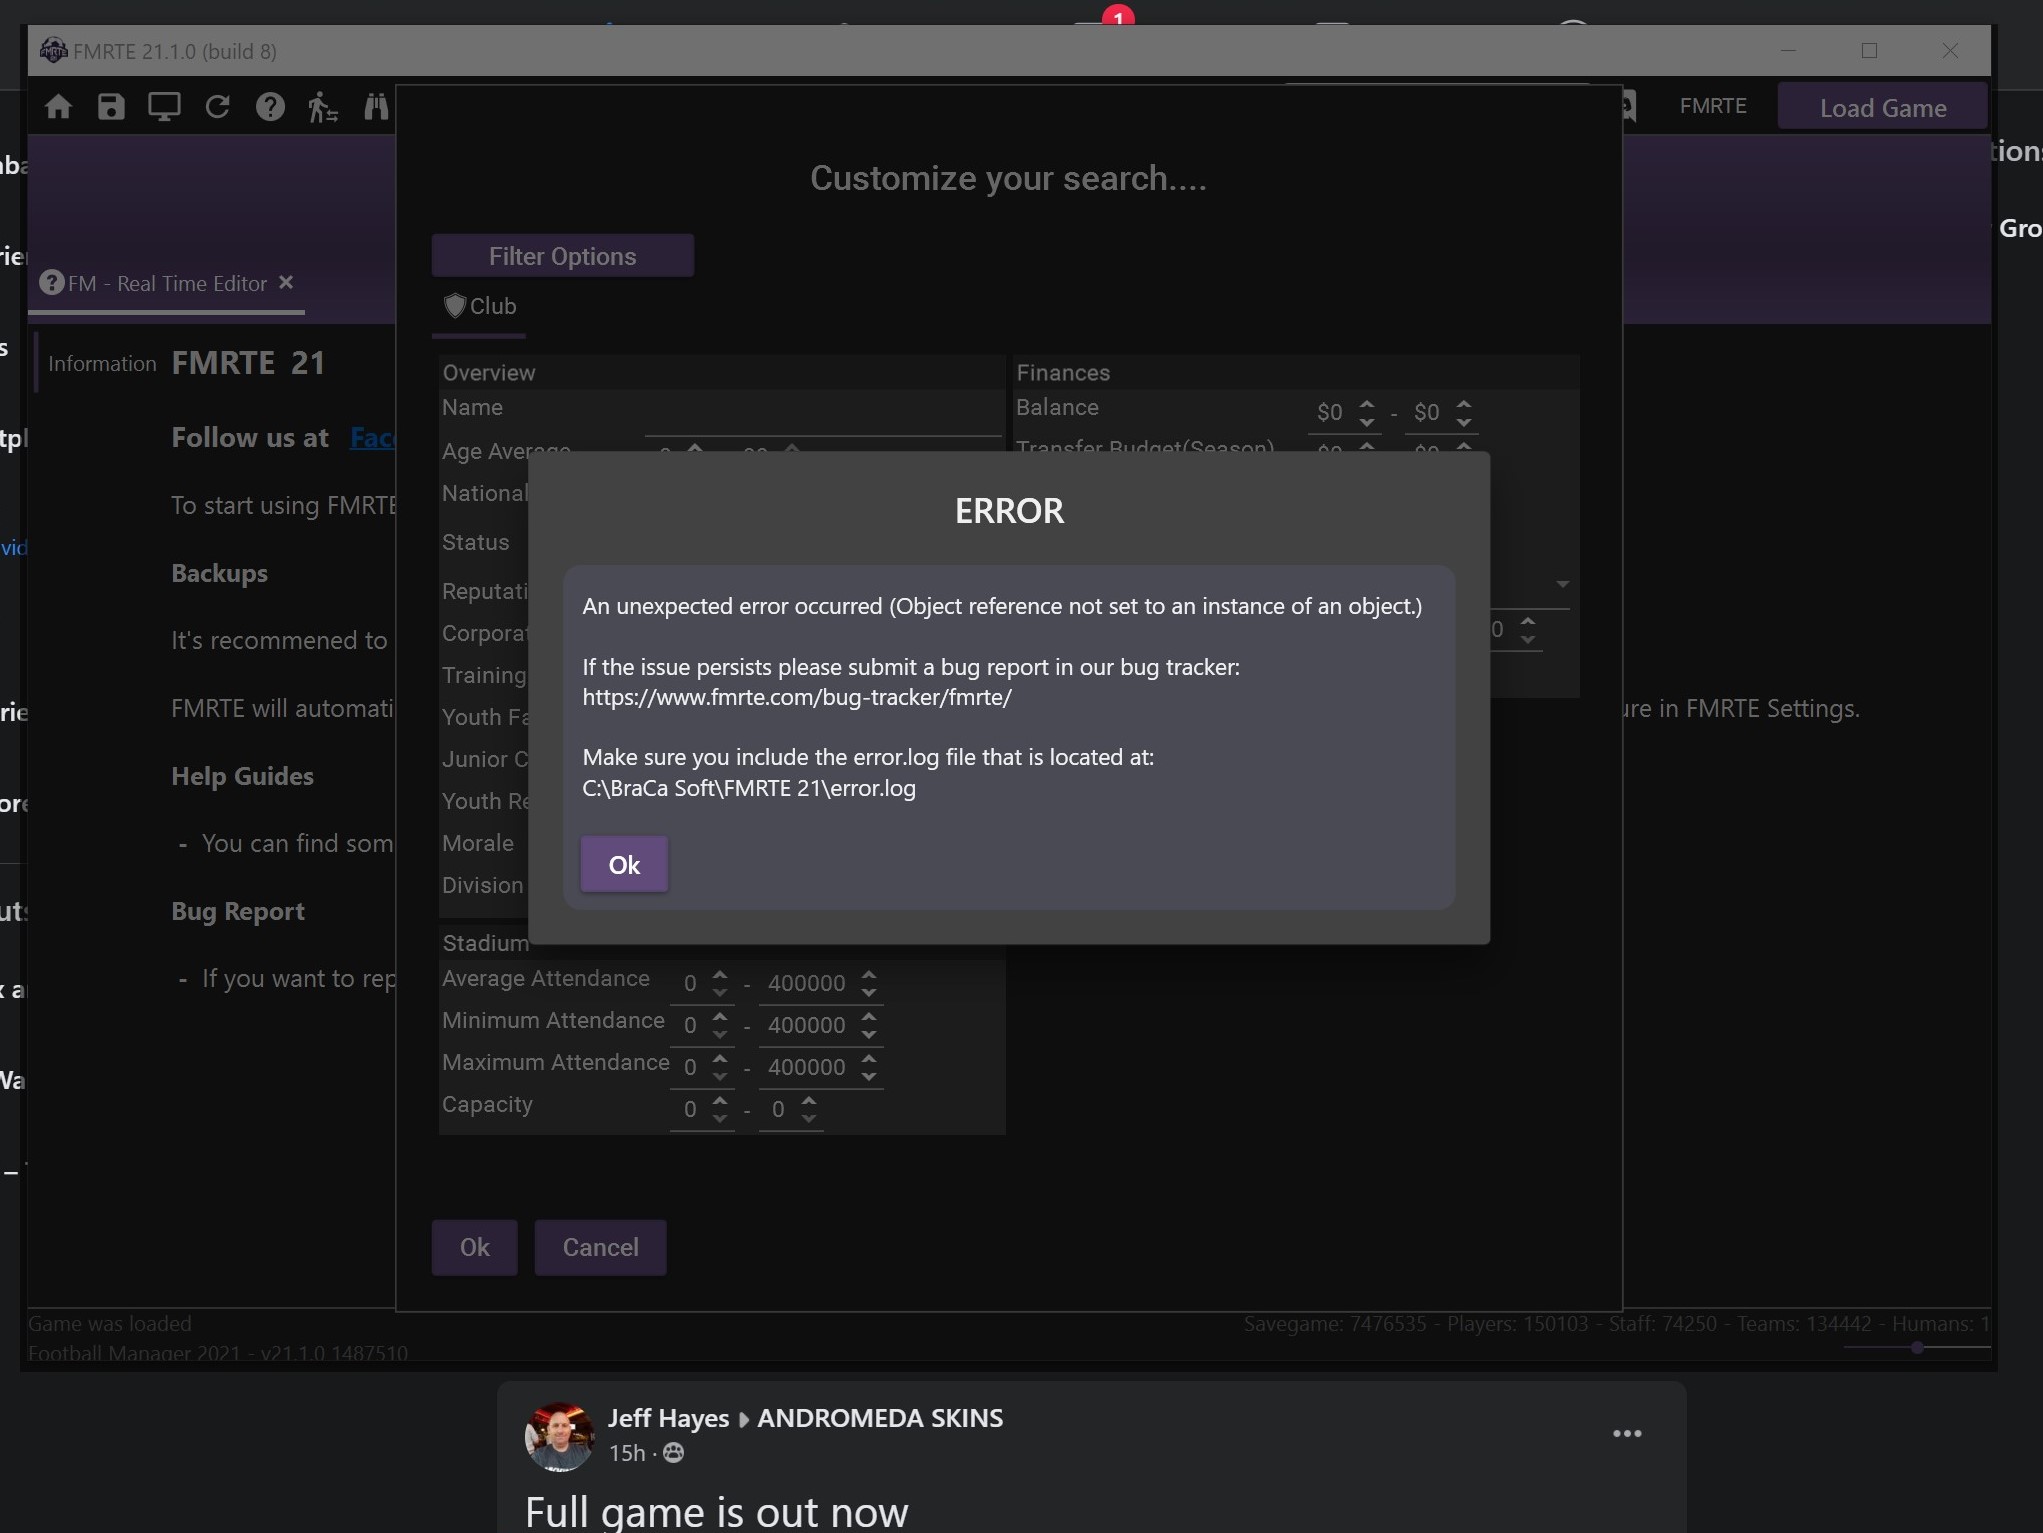
Task: Click the Information label in FMRTE panel
Action: [x=102, y=364]
